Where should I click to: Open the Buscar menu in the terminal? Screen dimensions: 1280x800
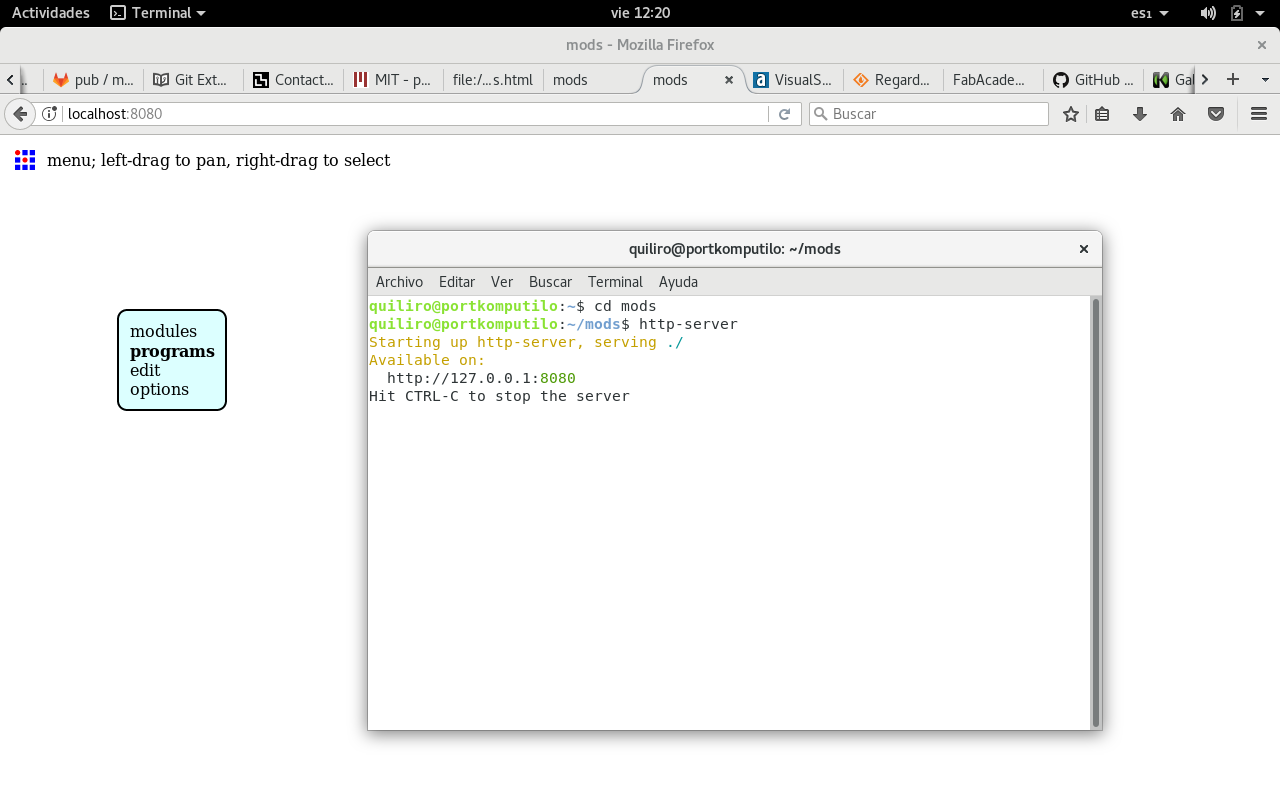(550, 282)
